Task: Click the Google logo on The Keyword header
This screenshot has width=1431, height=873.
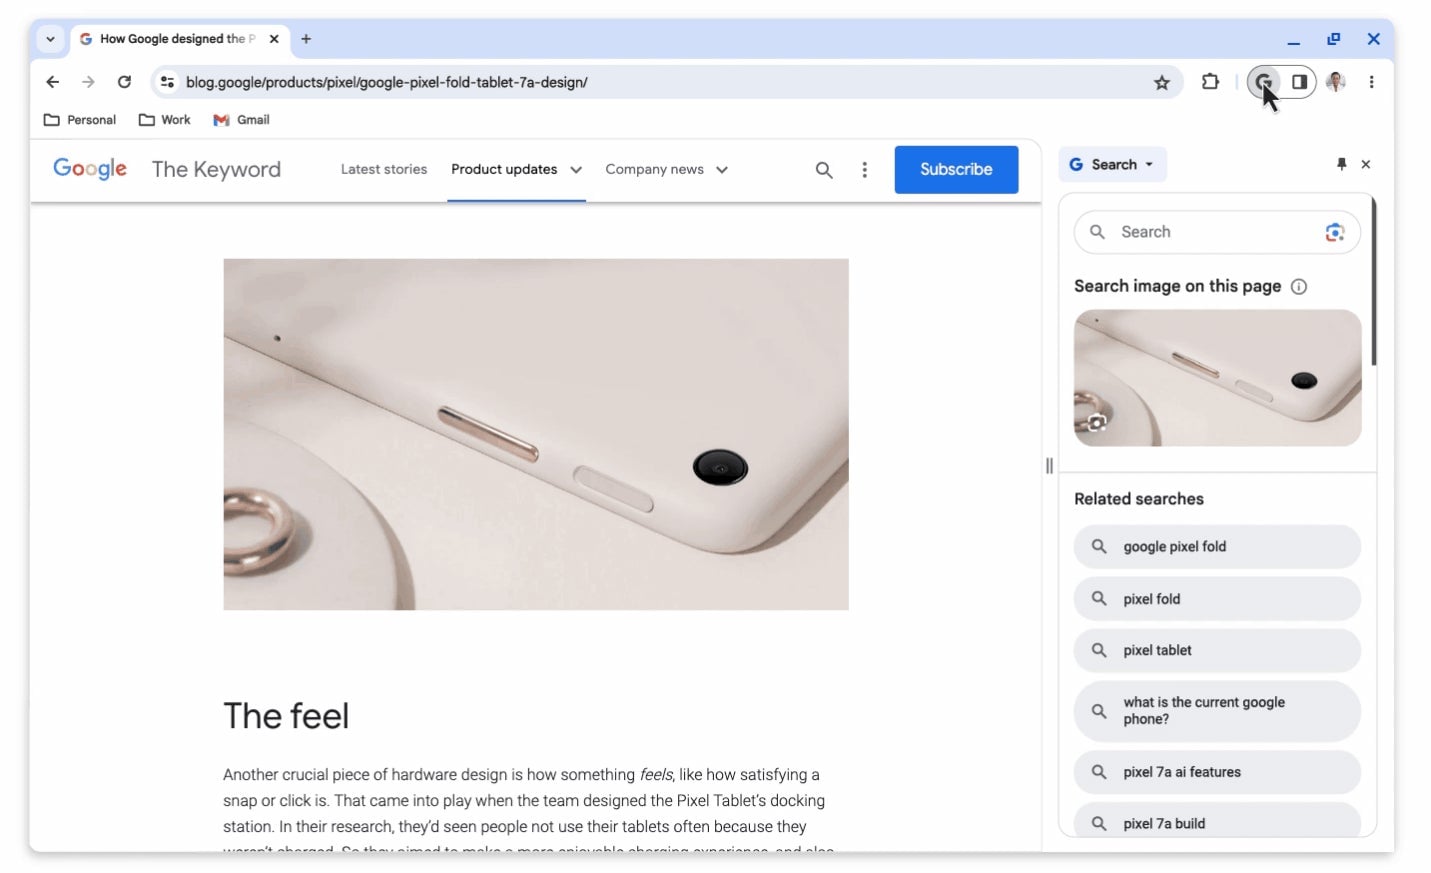Action: 89,169
